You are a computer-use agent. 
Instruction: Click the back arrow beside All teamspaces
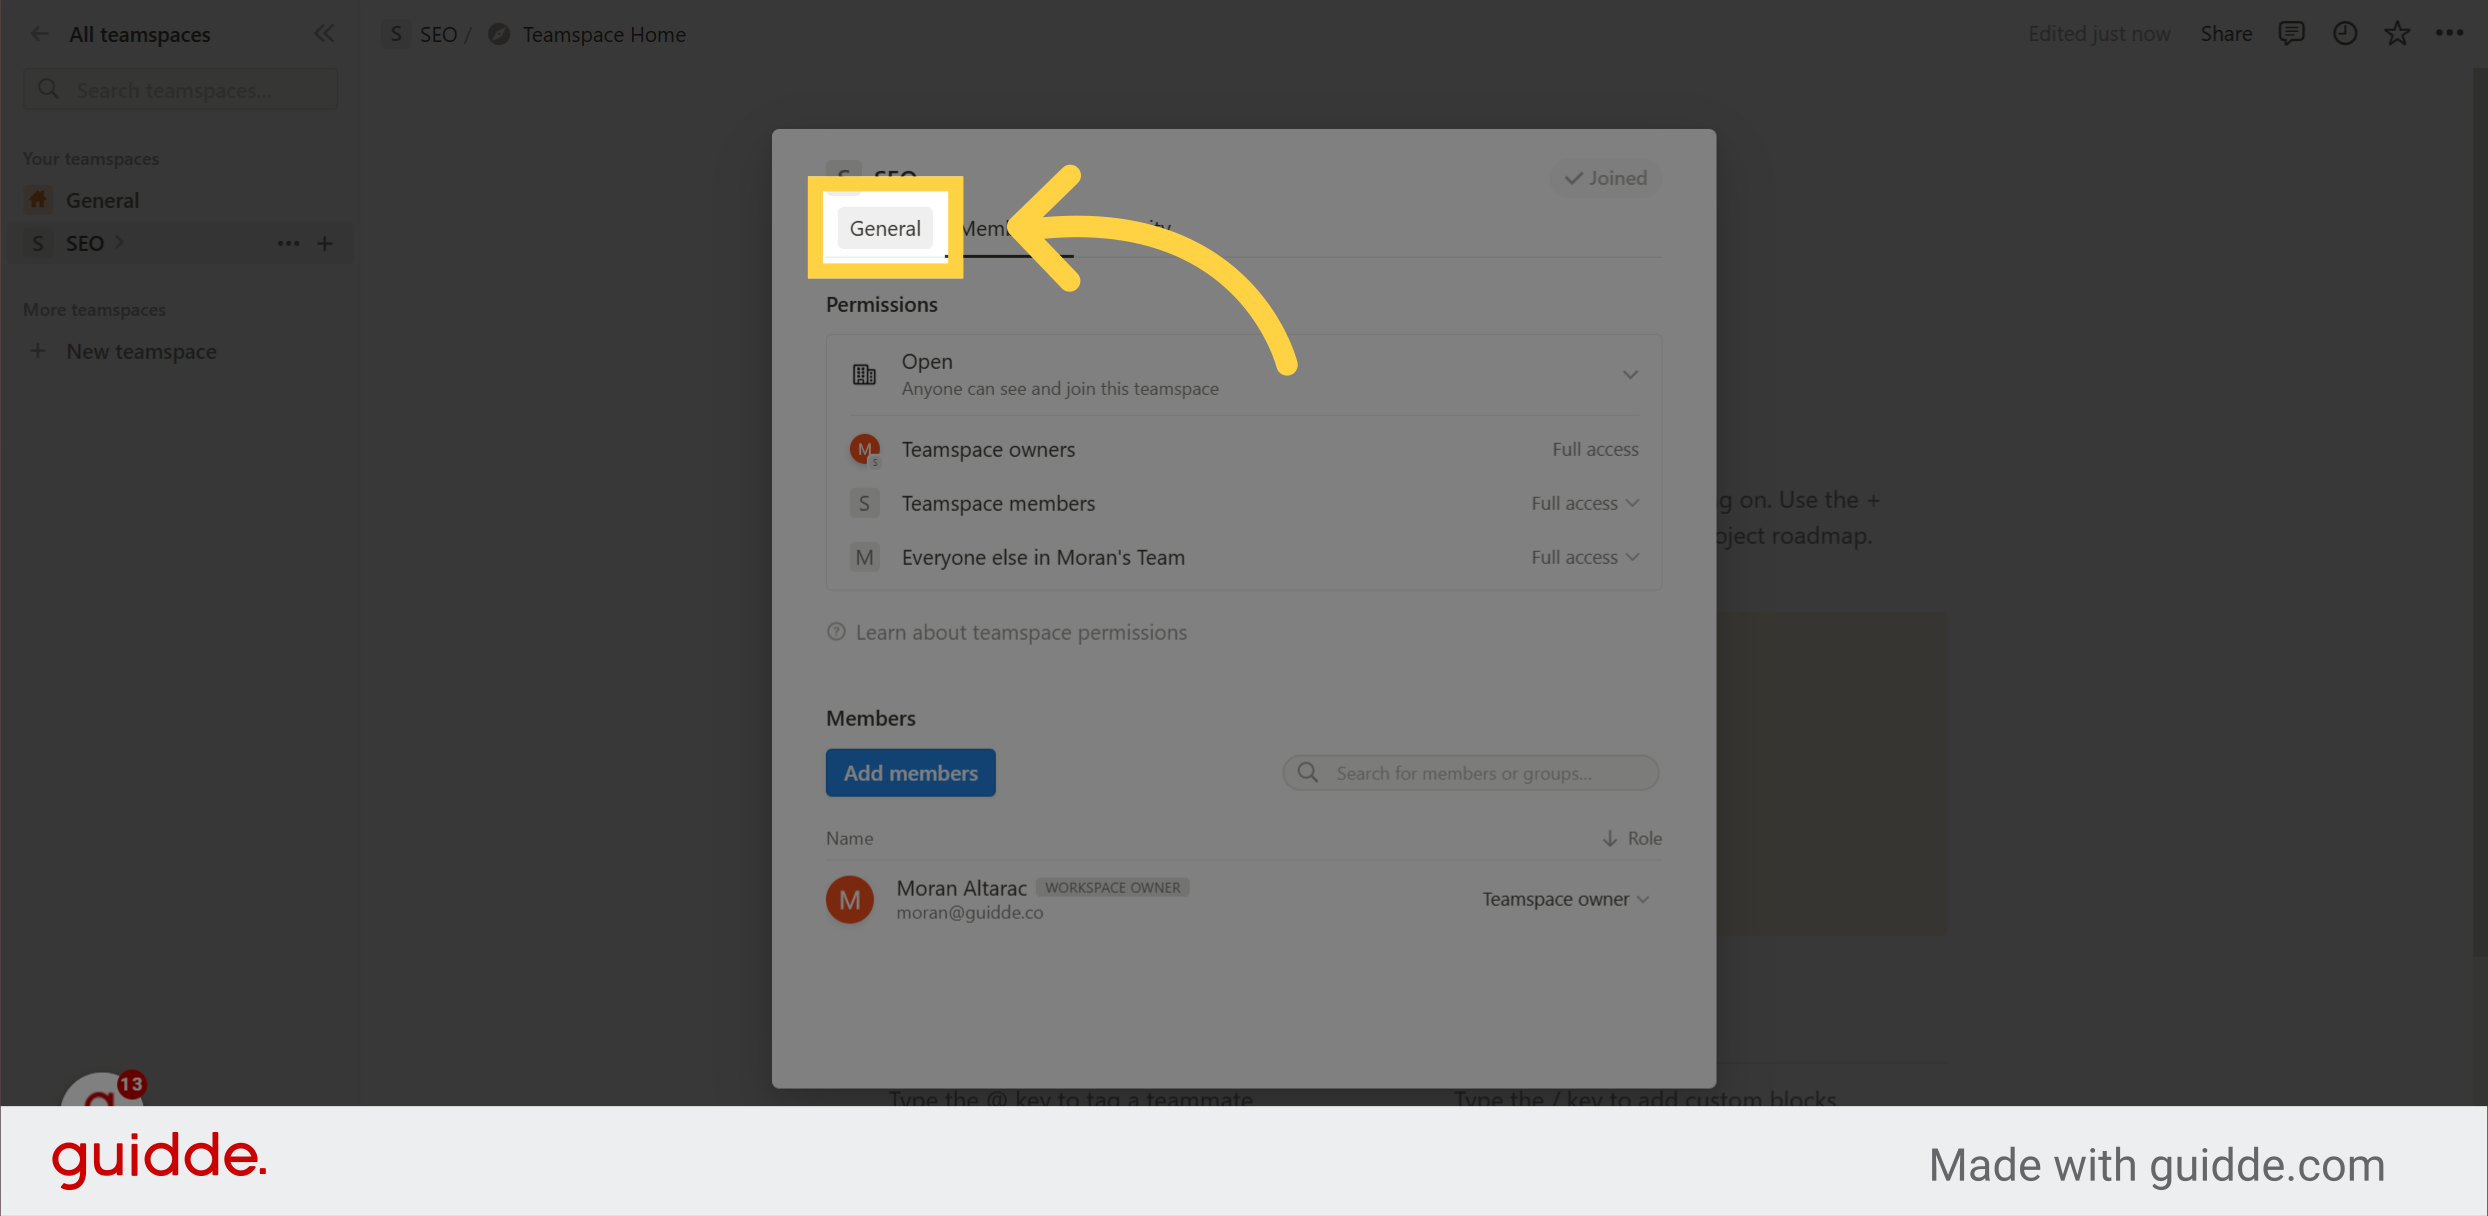[x=40, y=34]
